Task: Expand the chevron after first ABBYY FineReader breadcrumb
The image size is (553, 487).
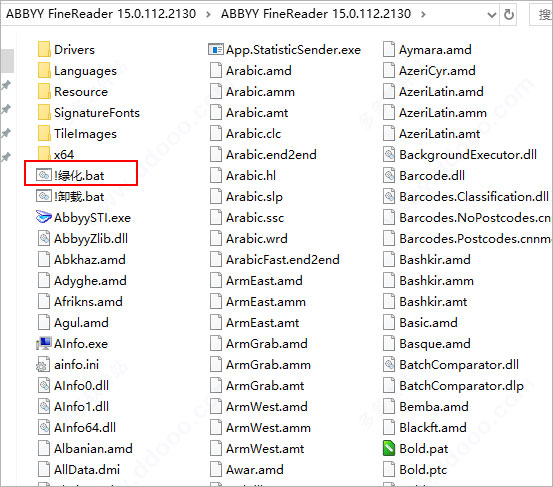Action: 208,14
